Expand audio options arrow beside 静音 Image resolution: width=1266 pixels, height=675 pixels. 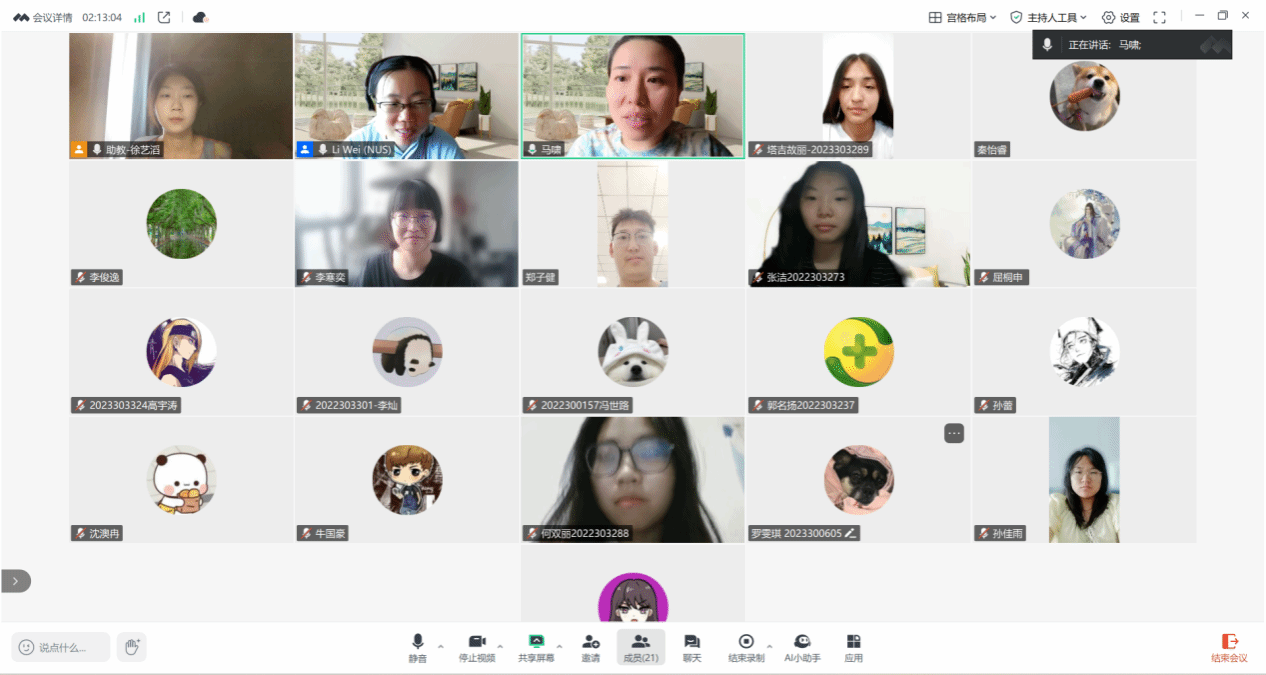coord(441,646)
